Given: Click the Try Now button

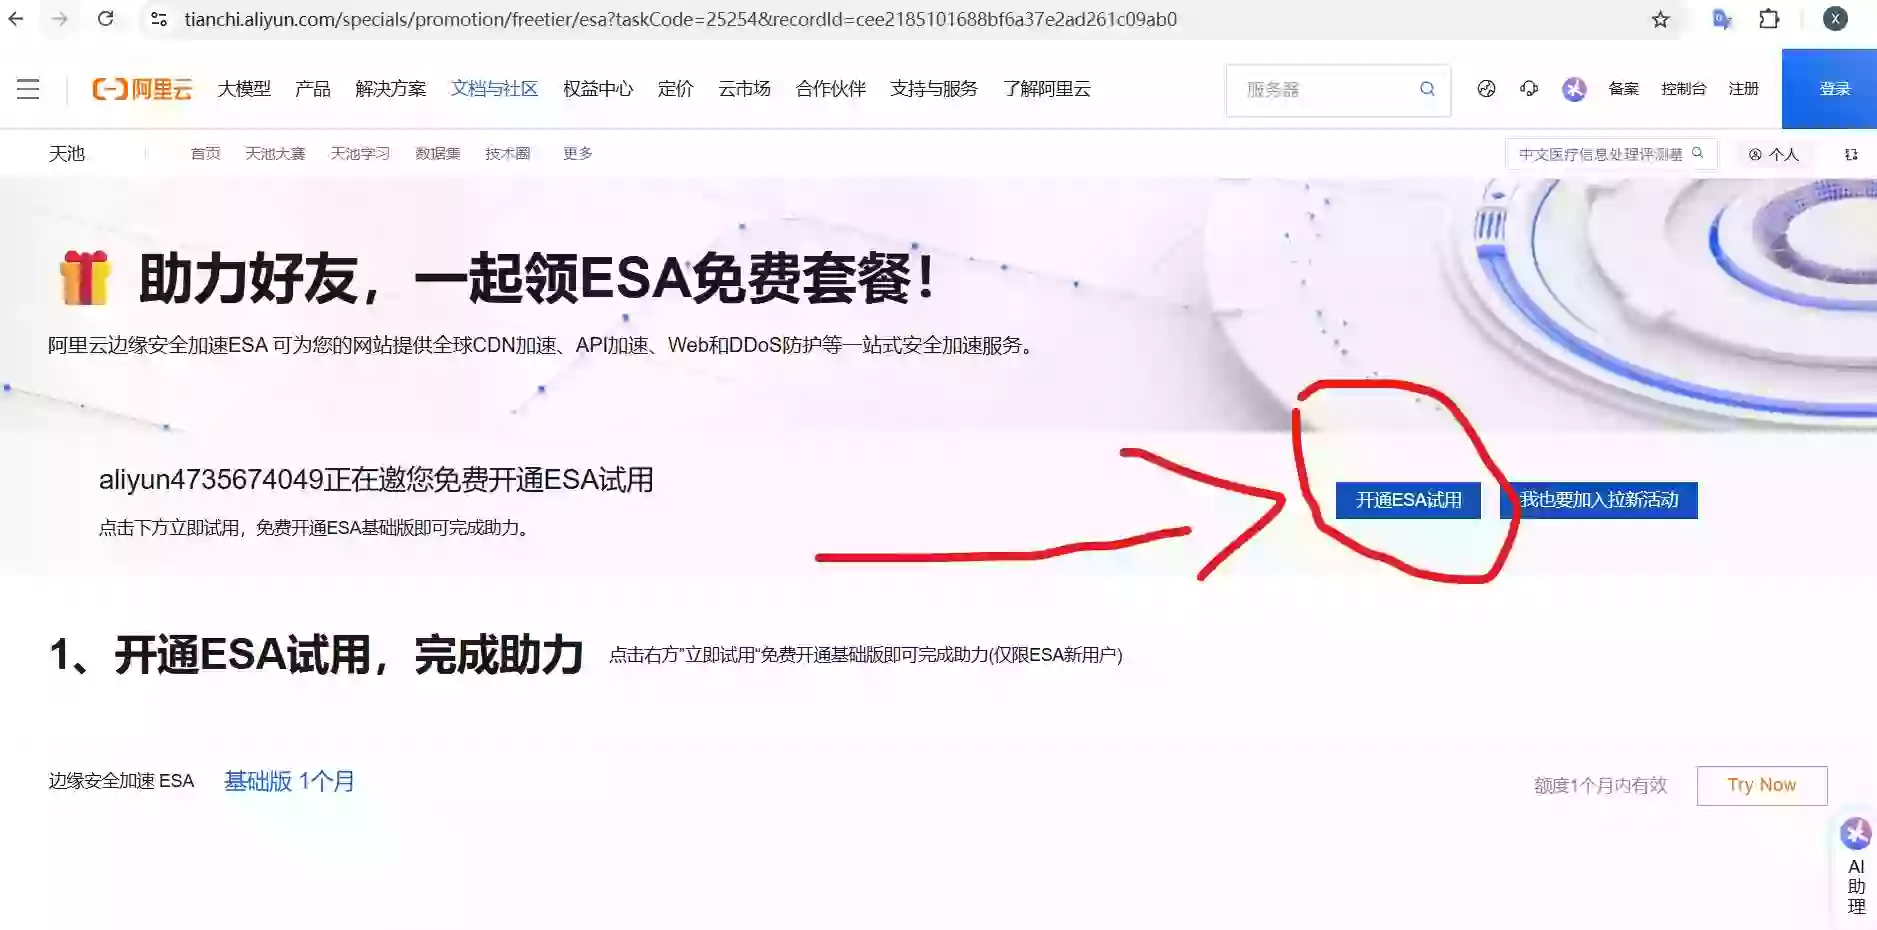Looking at the screenshot, I should pos(1762,785).
